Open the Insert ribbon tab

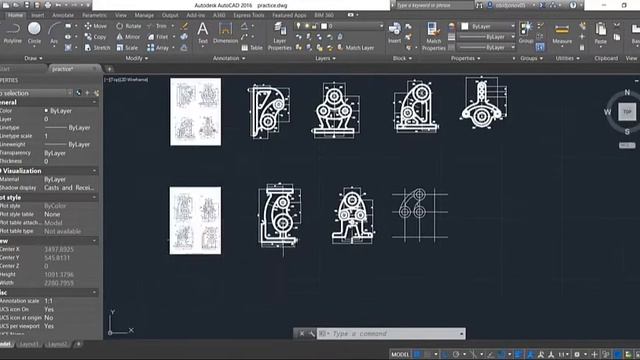[x=38, y=15]
